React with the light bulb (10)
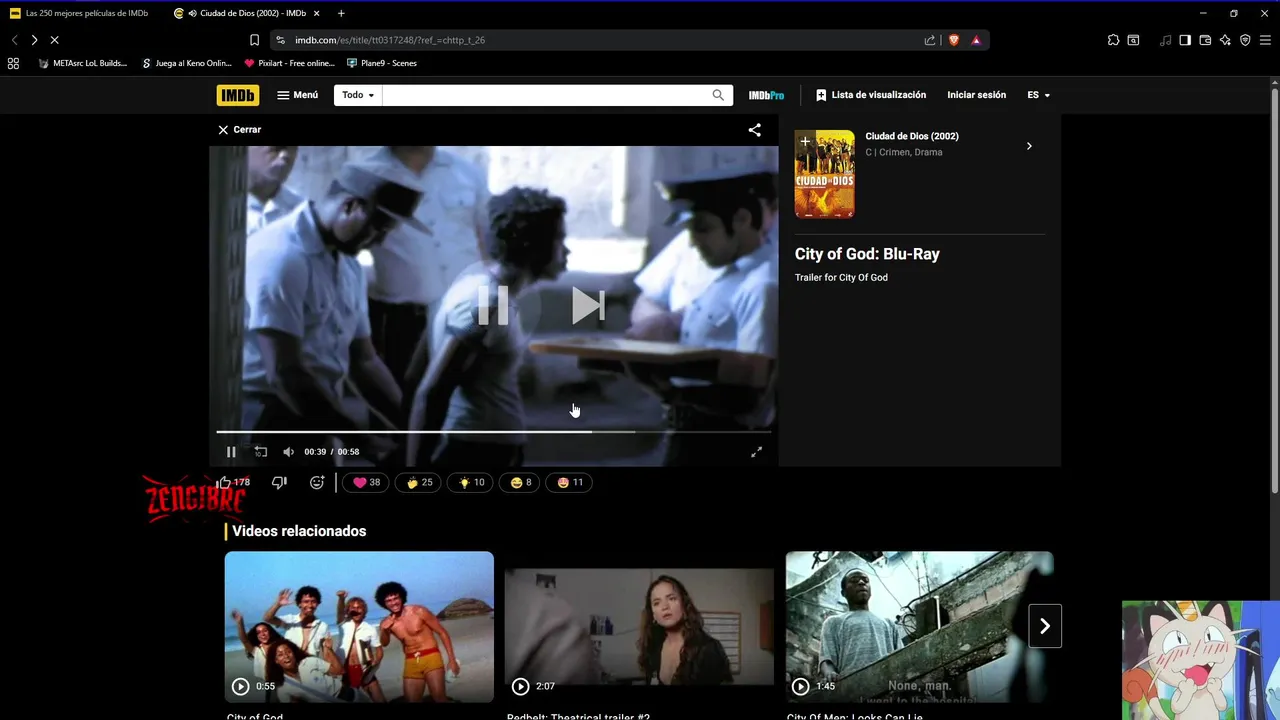 [471, 482]
